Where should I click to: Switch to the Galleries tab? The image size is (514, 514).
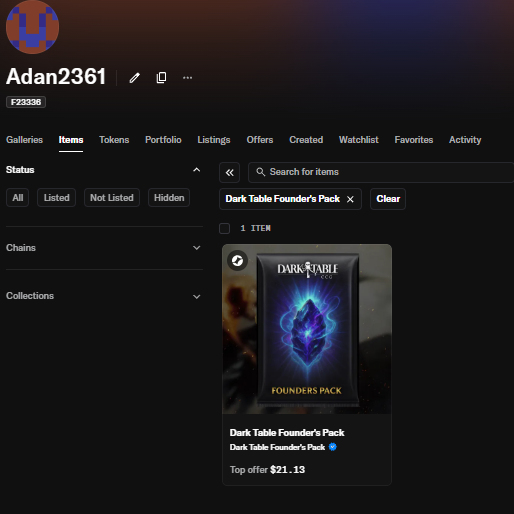pos(24,140)
